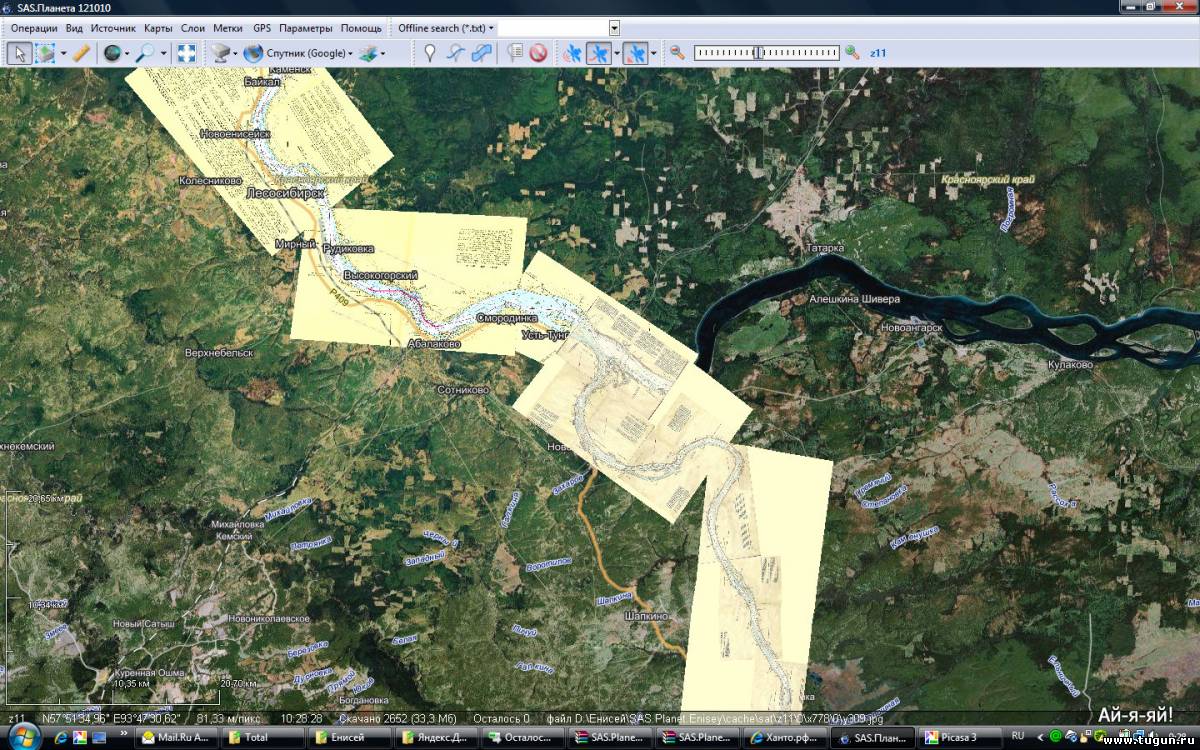The width and height of the screenshot is (1200, 750).
Task: Switch to the Mail.Ru taskbar window
Action: 177,738
